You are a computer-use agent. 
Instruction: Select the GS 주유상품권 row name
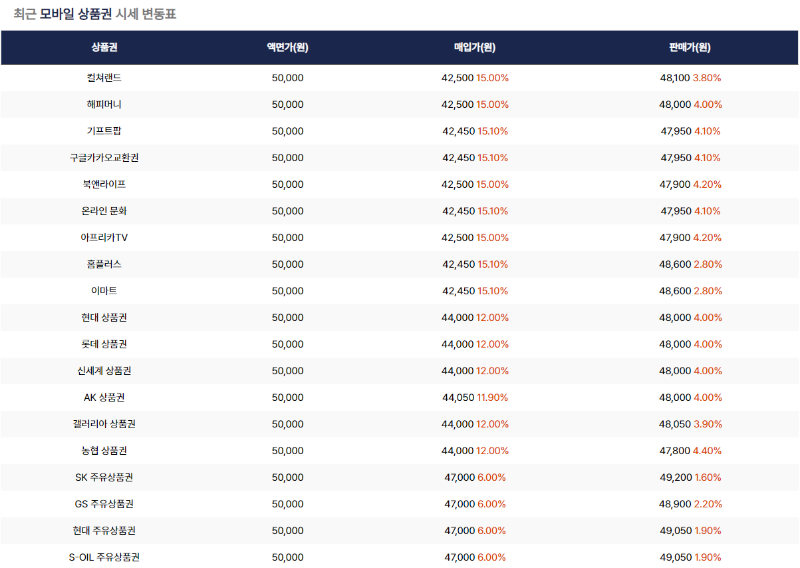tap(104, 504)
